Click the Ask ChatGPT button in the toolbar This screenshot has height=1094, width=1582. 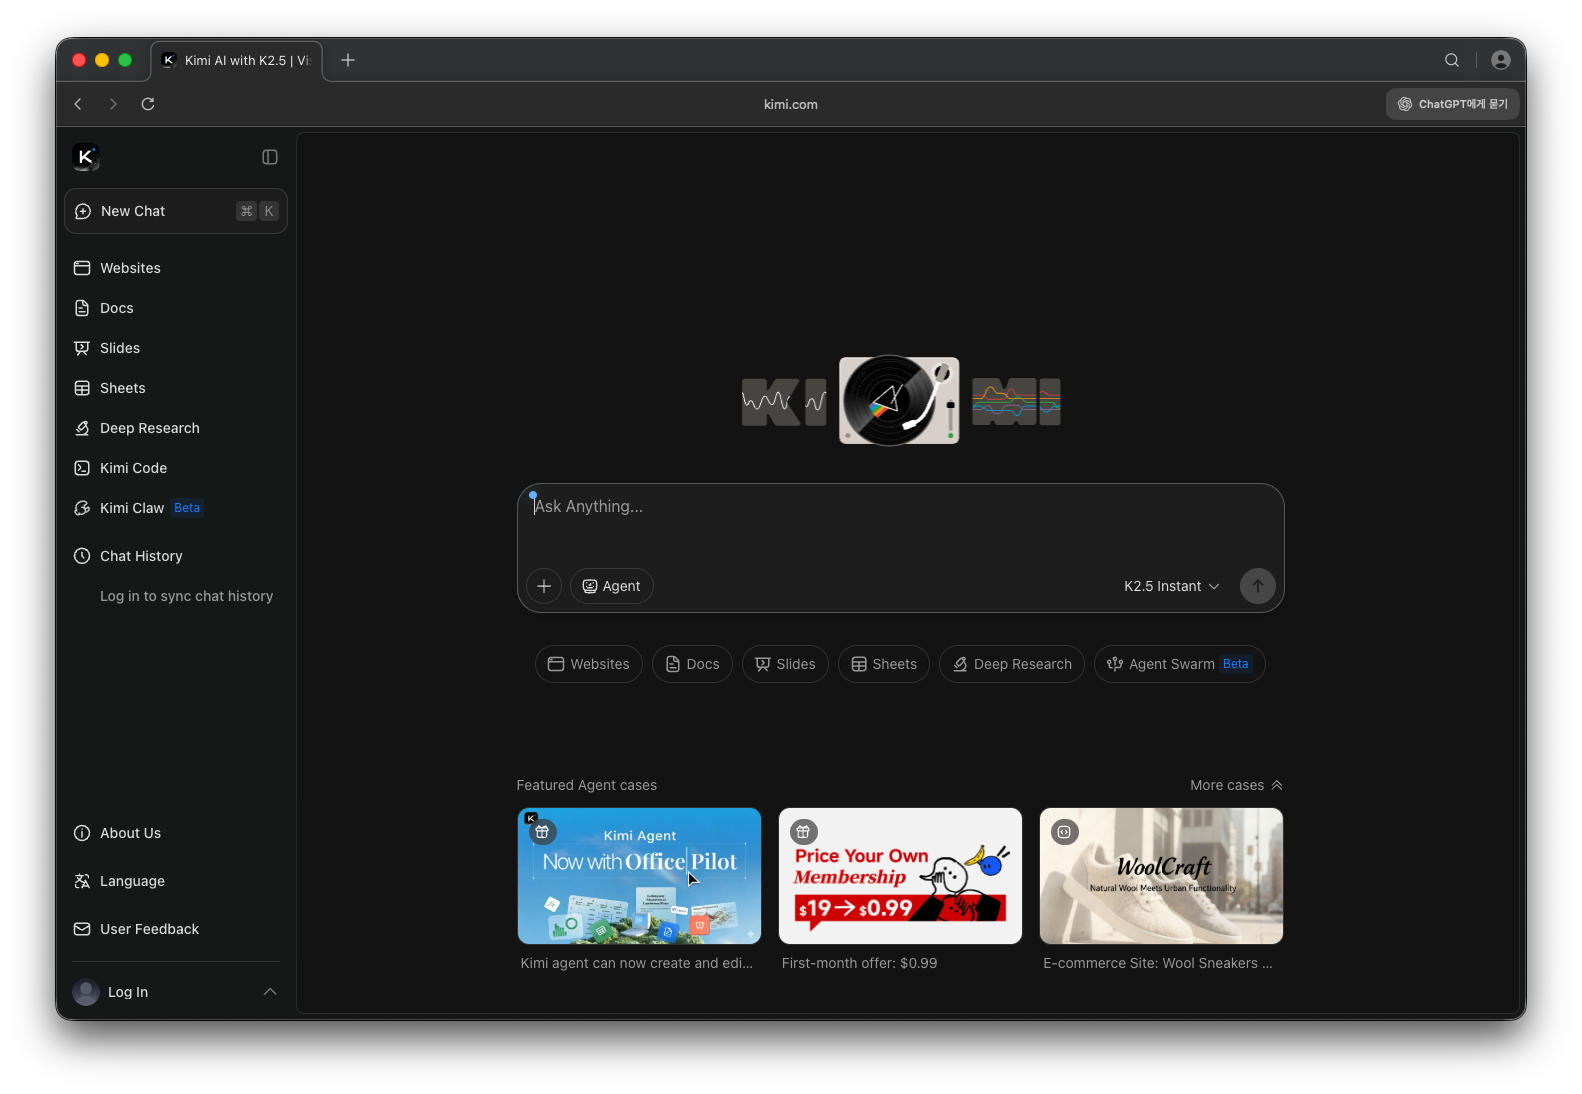click(x=1453, y=104)
